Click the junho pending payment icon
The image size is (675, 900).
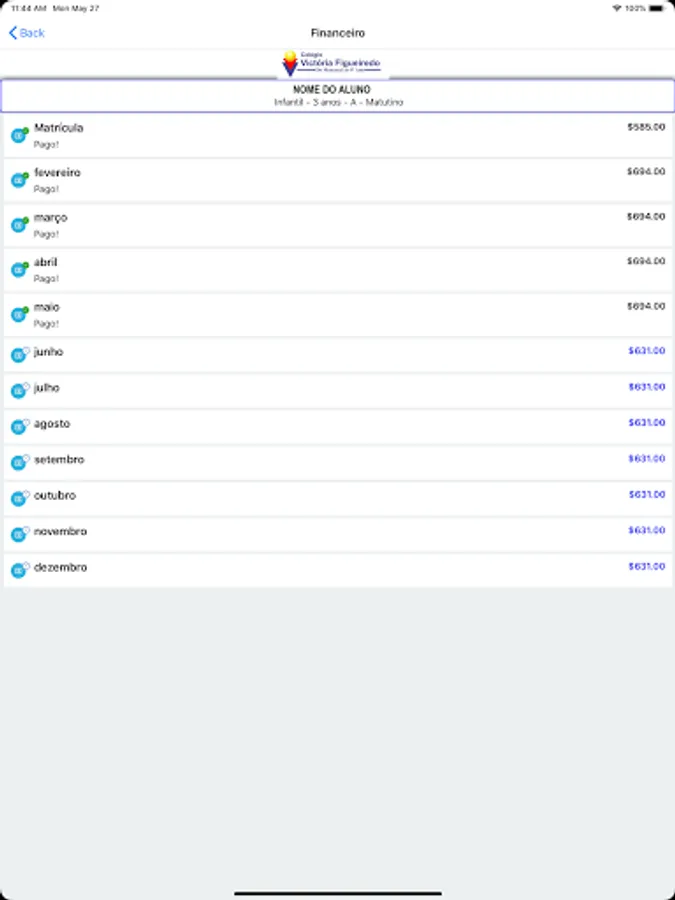tap(20, 355)
